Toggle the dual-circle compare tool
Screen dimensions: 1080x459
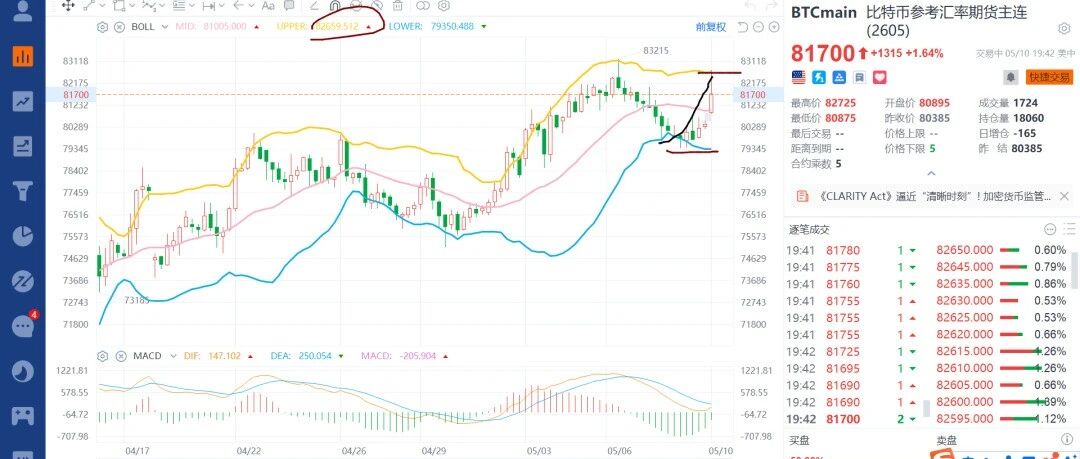pos(423,6)
